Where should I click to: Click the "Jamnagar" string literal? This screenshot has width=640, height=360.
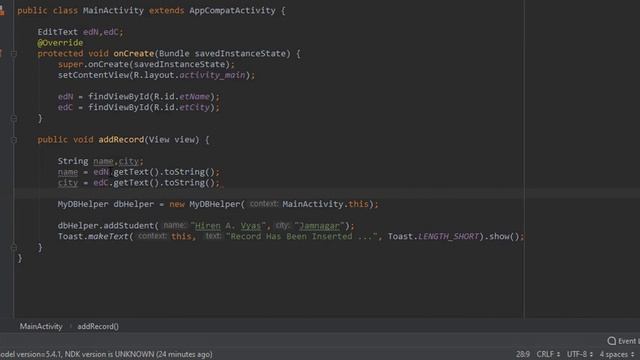320,226
